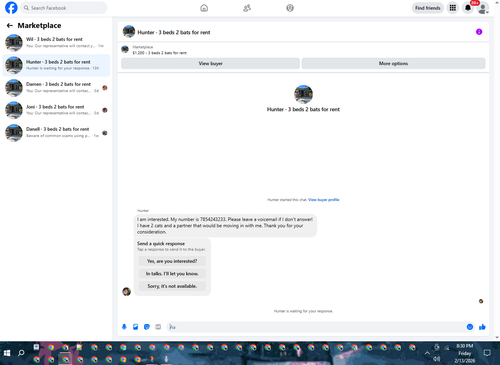Image resolution: width=500 pixels, height=365 pixels.
Task: Open the Groups icon in top navigation
Action: (x=290, y=8)
